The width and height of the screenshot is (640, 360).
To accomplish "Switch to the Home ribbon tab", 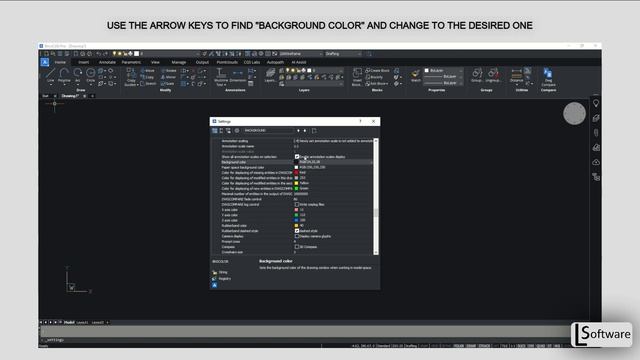I will point(60,62).
